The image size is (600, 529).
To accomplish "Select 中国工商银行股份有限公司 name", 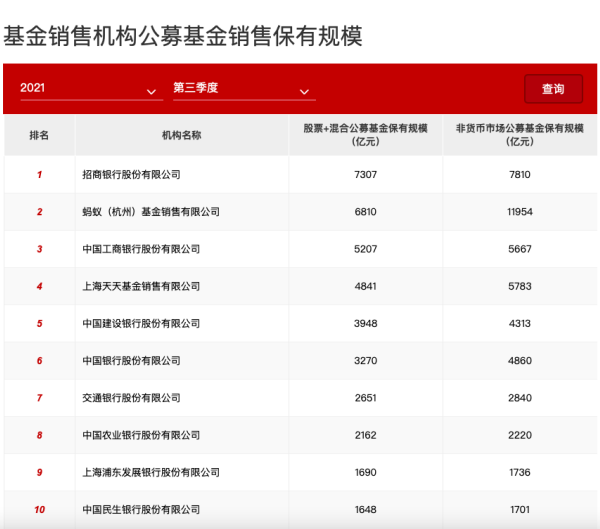I will coord(141,249).
